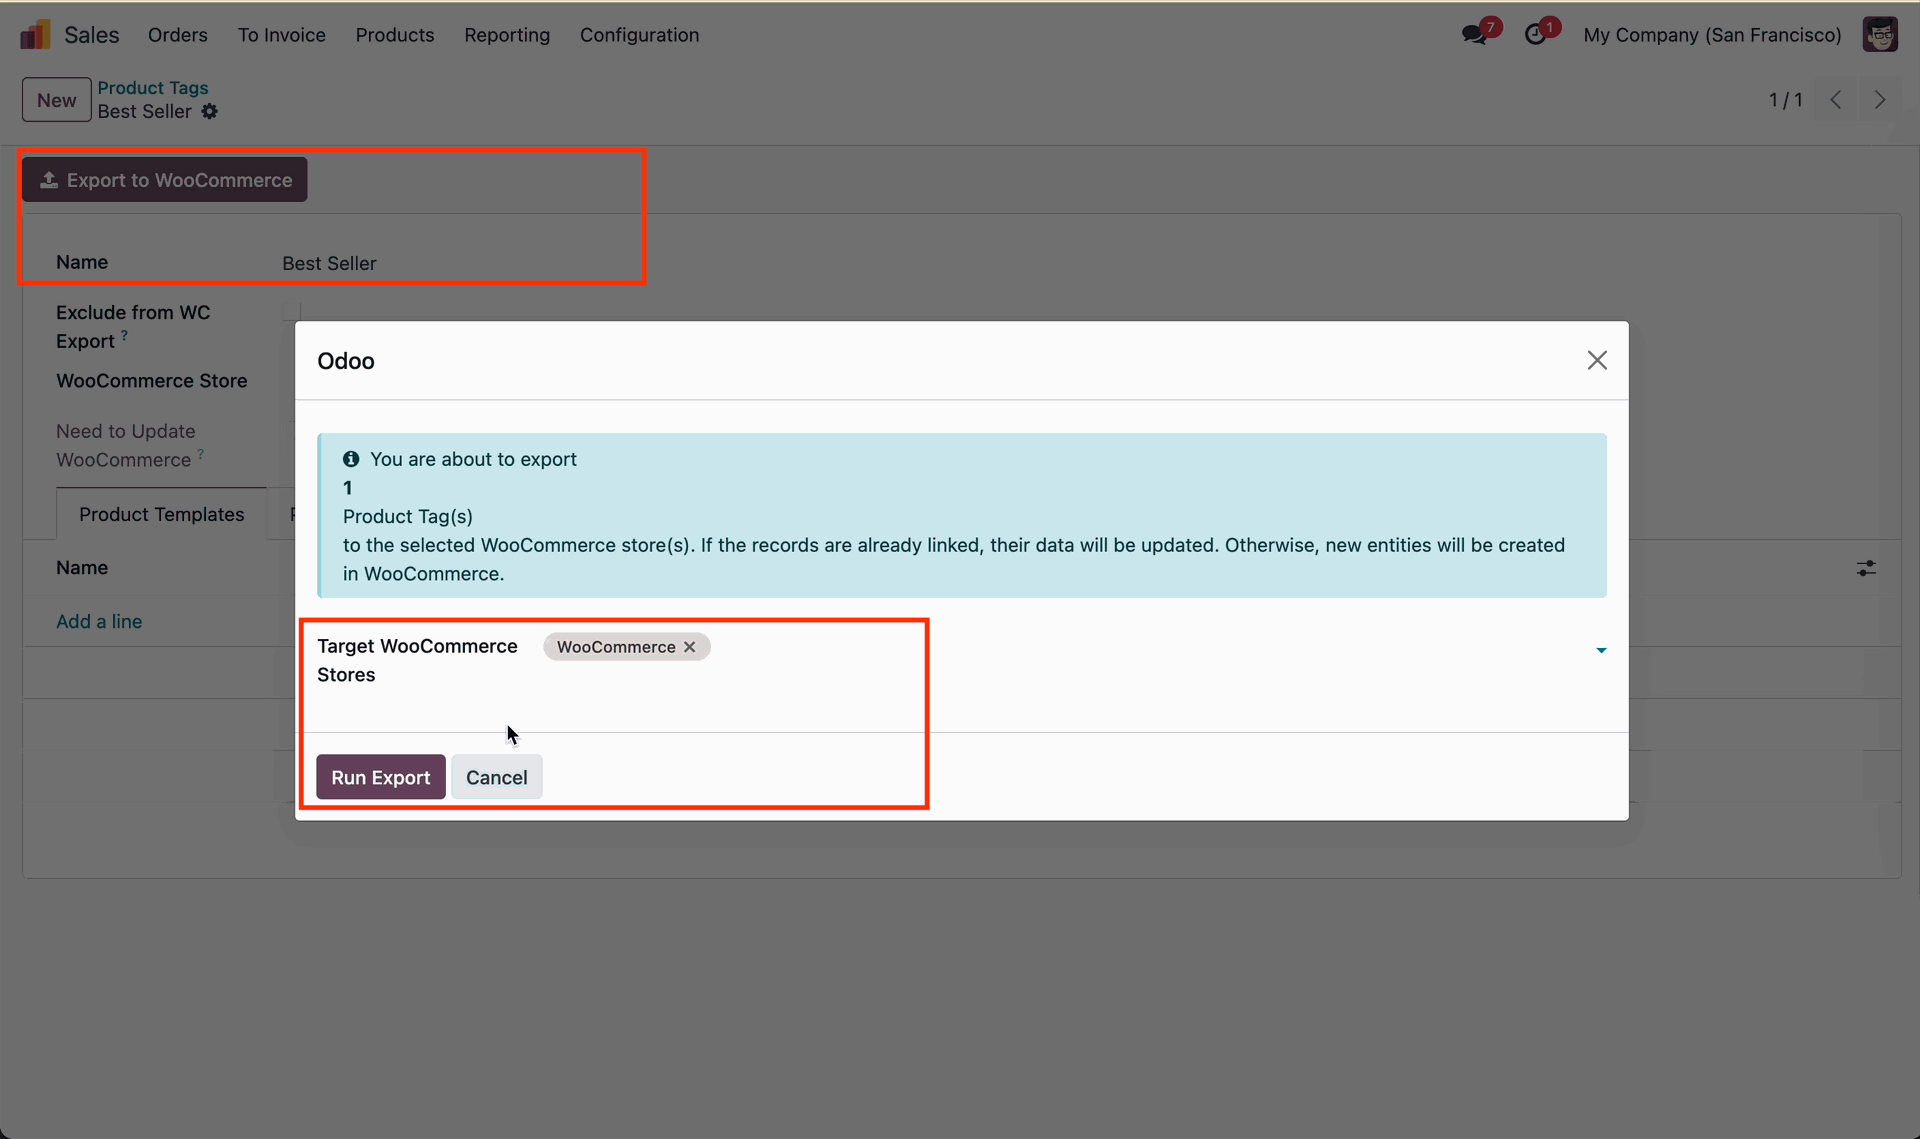Click the Run Export button
Screen dimensions: 1920x1139
[x=381, y=777]
